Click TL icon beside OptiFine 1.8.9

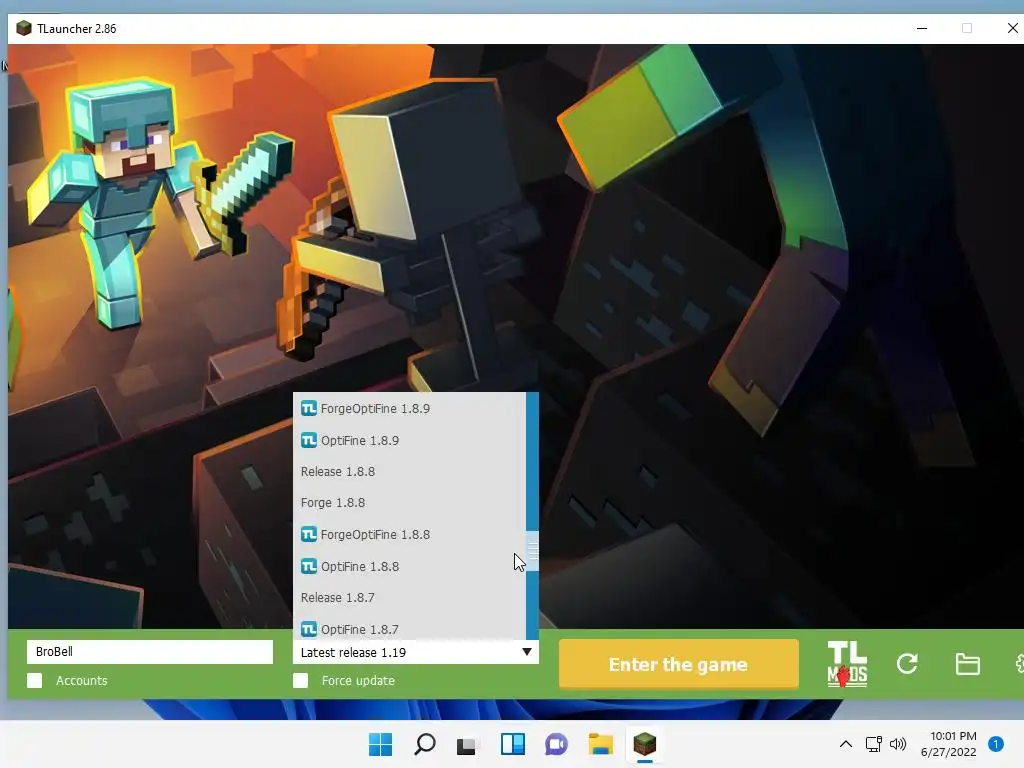coord(309,440)
